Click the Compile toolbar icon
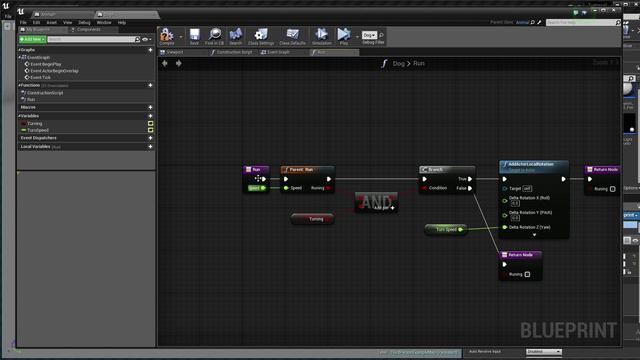Screen dimensions: 640x360 click(167, 35)
